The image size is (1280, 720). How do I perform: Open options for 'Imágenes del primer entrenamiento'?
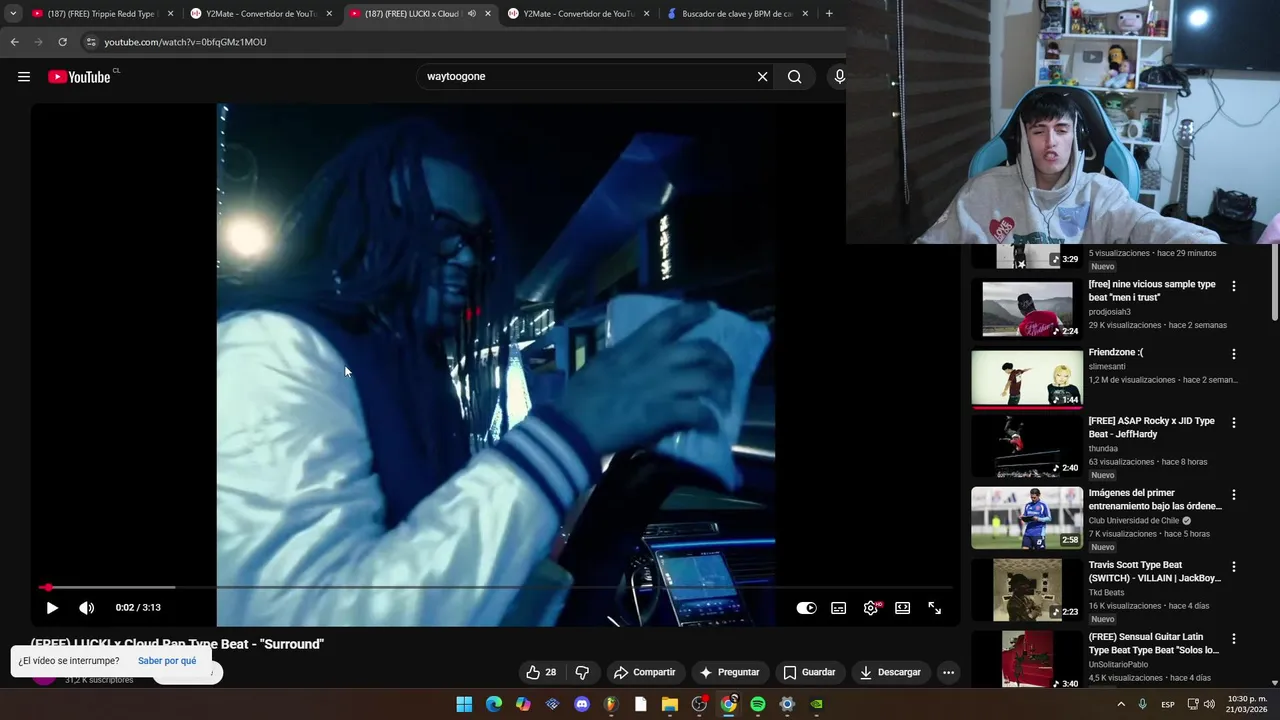tap(1234, 495)
